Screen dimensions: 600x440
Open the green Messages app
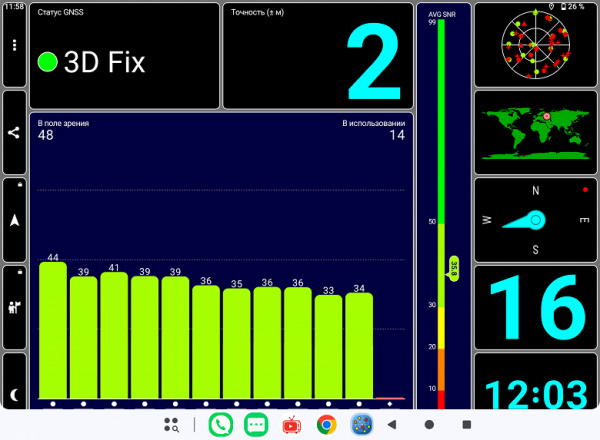click(x=256, y=425)
